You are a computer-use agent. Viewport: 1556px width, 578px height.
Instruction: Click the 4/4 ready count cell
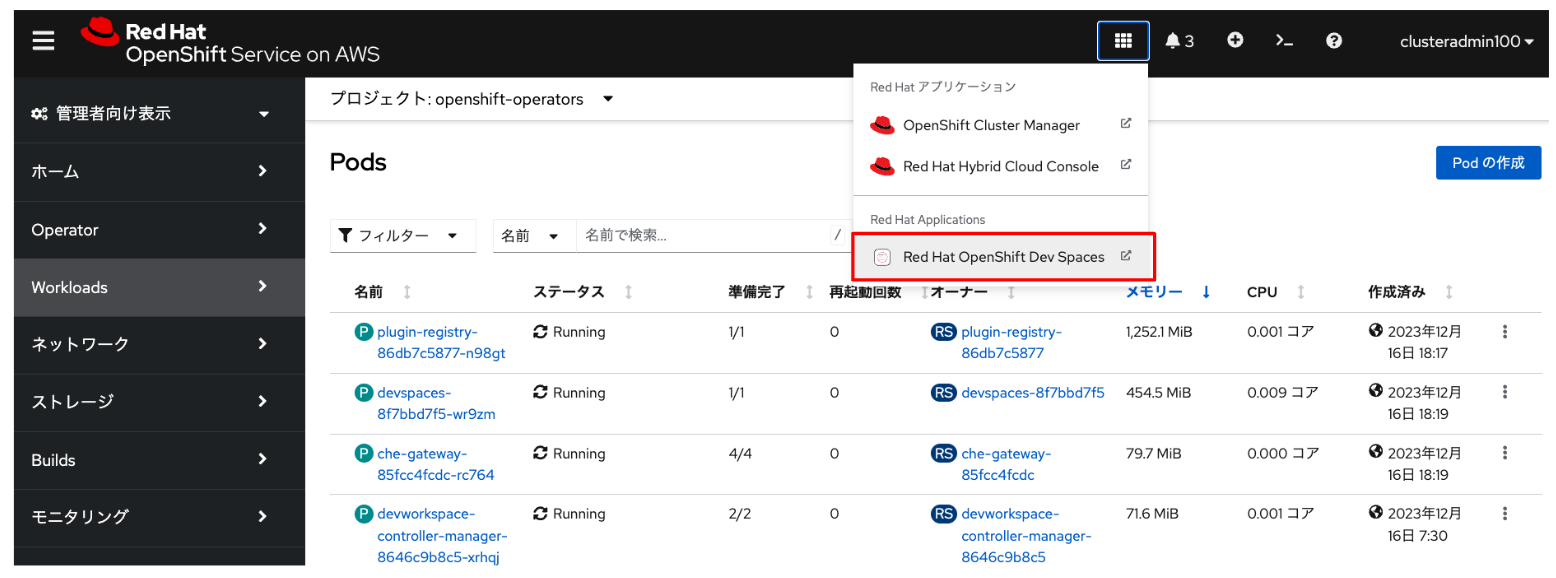[x=740, y=453]
